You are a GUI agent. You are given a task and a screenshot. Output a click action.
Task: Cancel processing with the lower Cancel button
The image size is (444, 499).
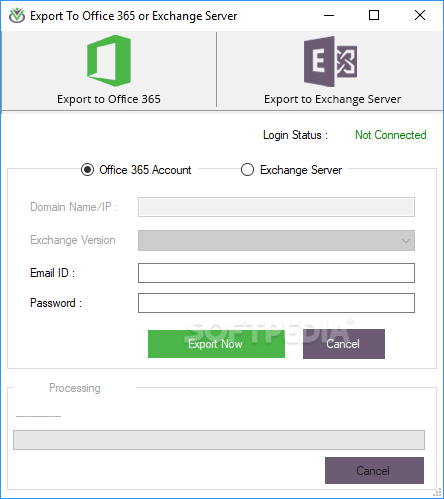[374, 471]
